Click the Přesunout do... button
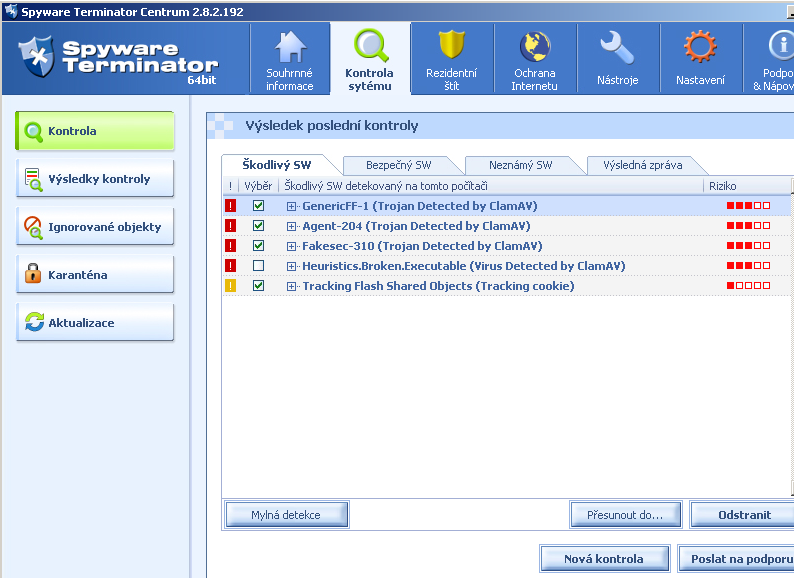 625,515
